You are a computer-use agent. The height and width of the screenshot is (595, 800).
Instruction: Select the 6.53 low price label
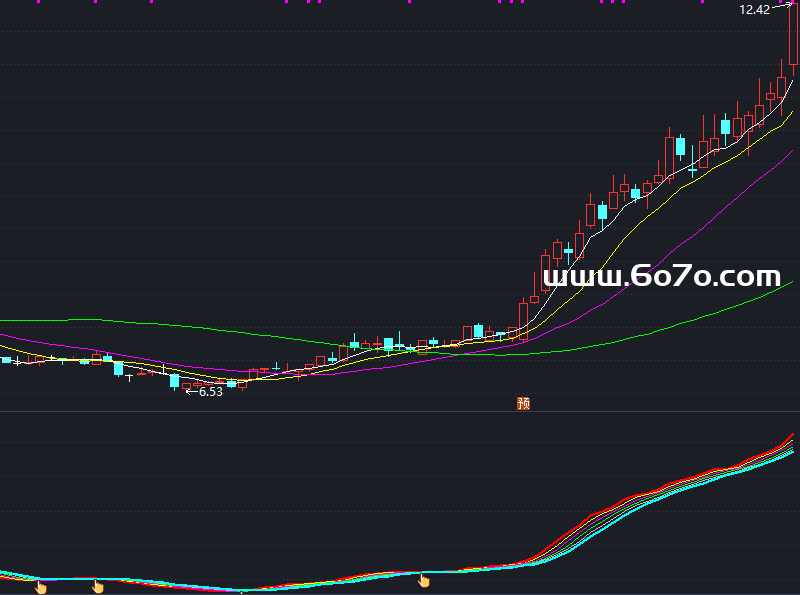211,392
